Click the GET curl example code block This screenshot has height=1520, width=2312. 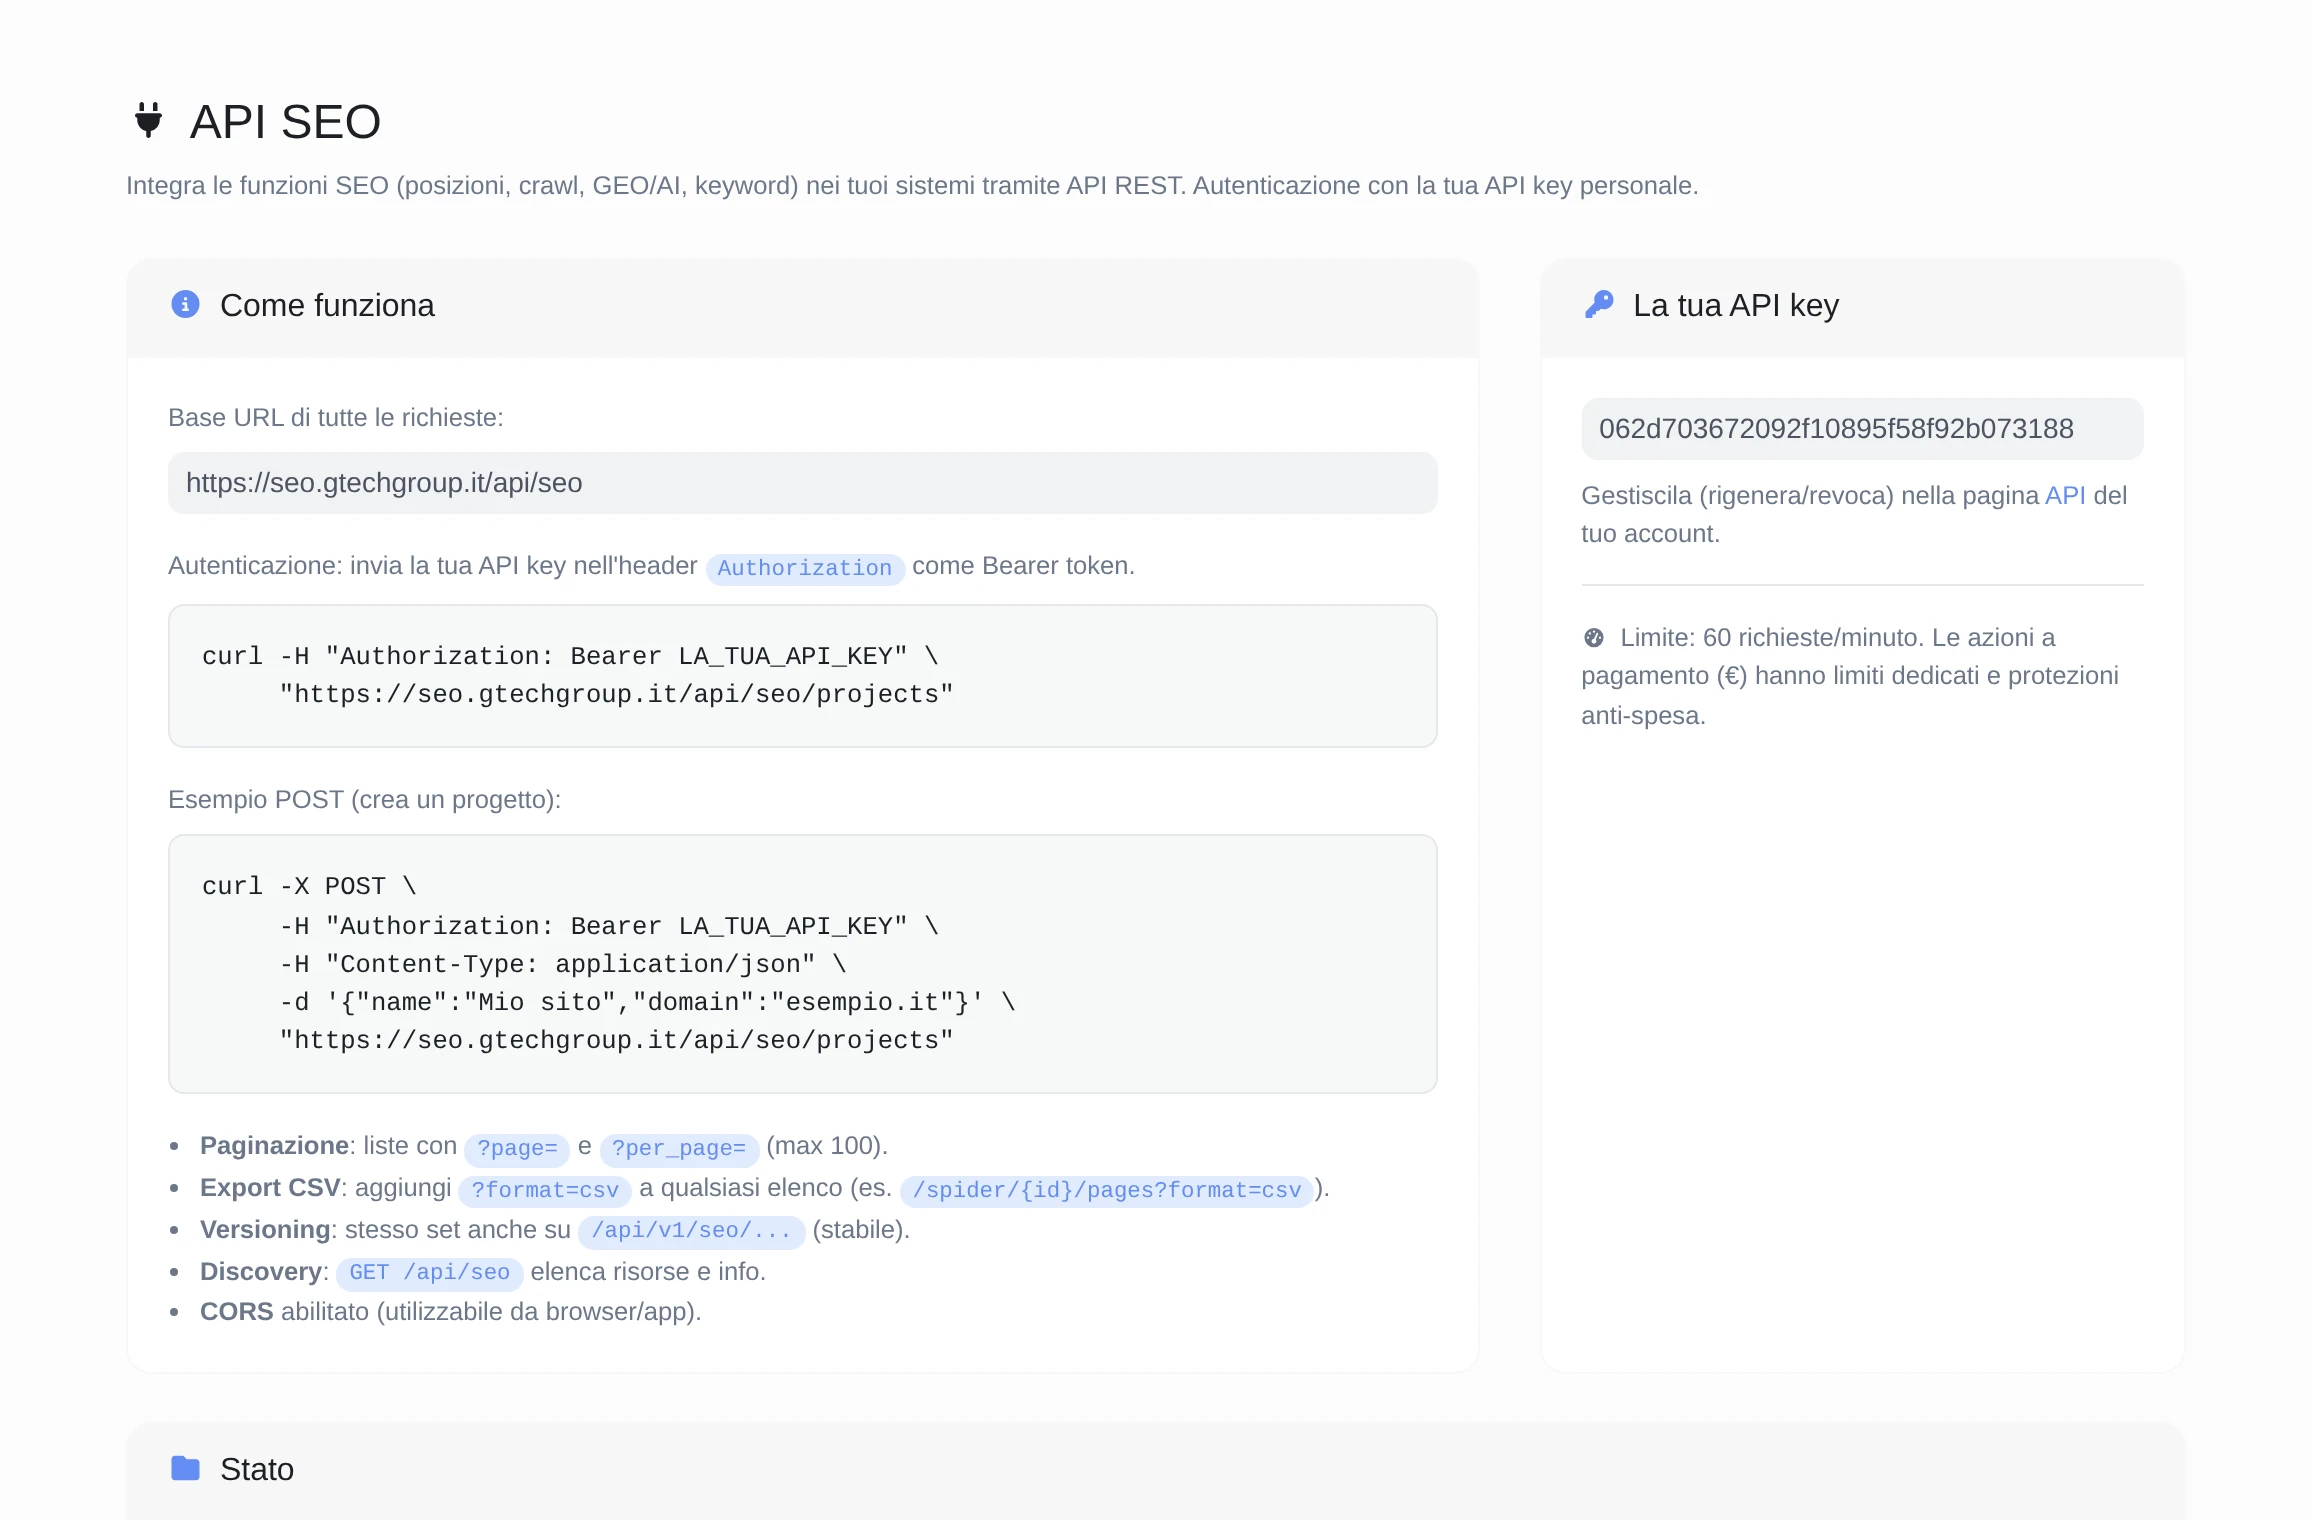click(802, 676)
